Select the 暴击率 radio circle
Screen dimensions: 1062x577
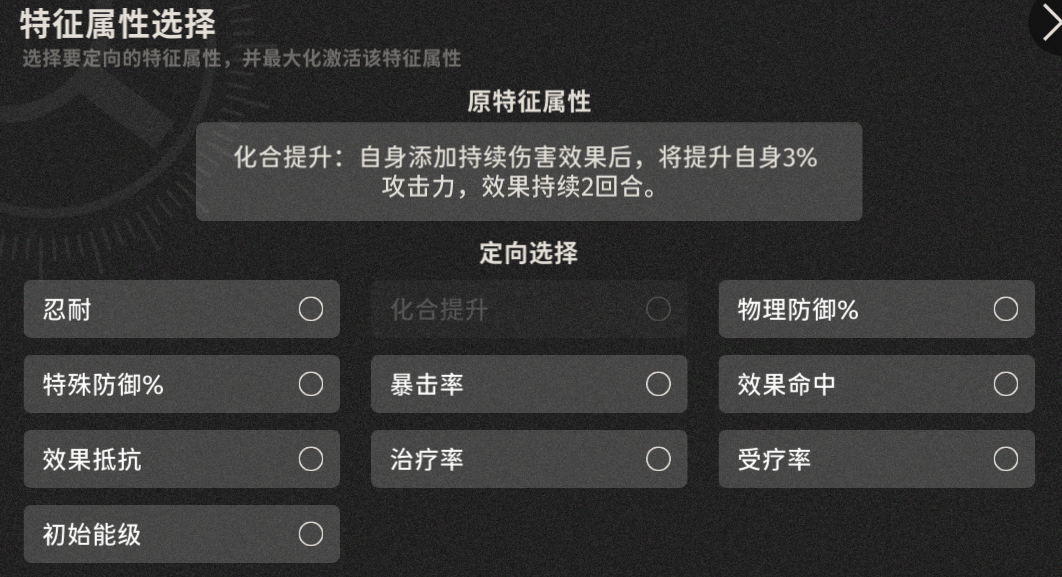point(658,384)
